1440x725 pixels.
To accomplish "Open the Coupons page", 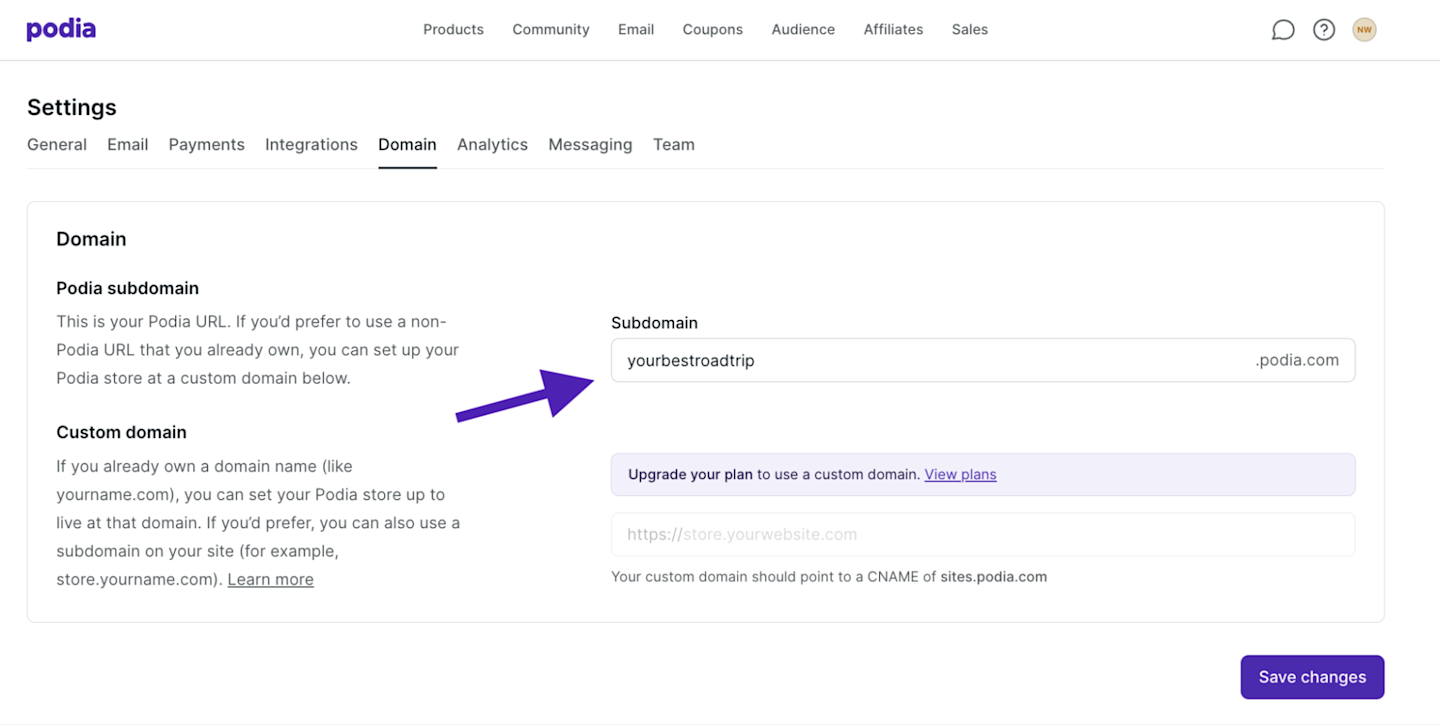I will pyautogui.click(x=713, y=30).
